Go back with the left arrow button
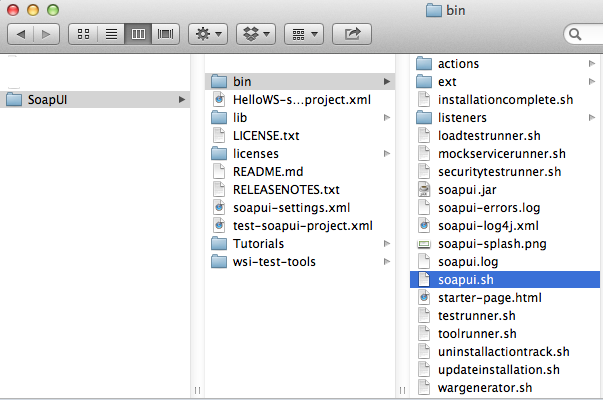This screenshot has height=402, width=605. (x=20, y=34)
